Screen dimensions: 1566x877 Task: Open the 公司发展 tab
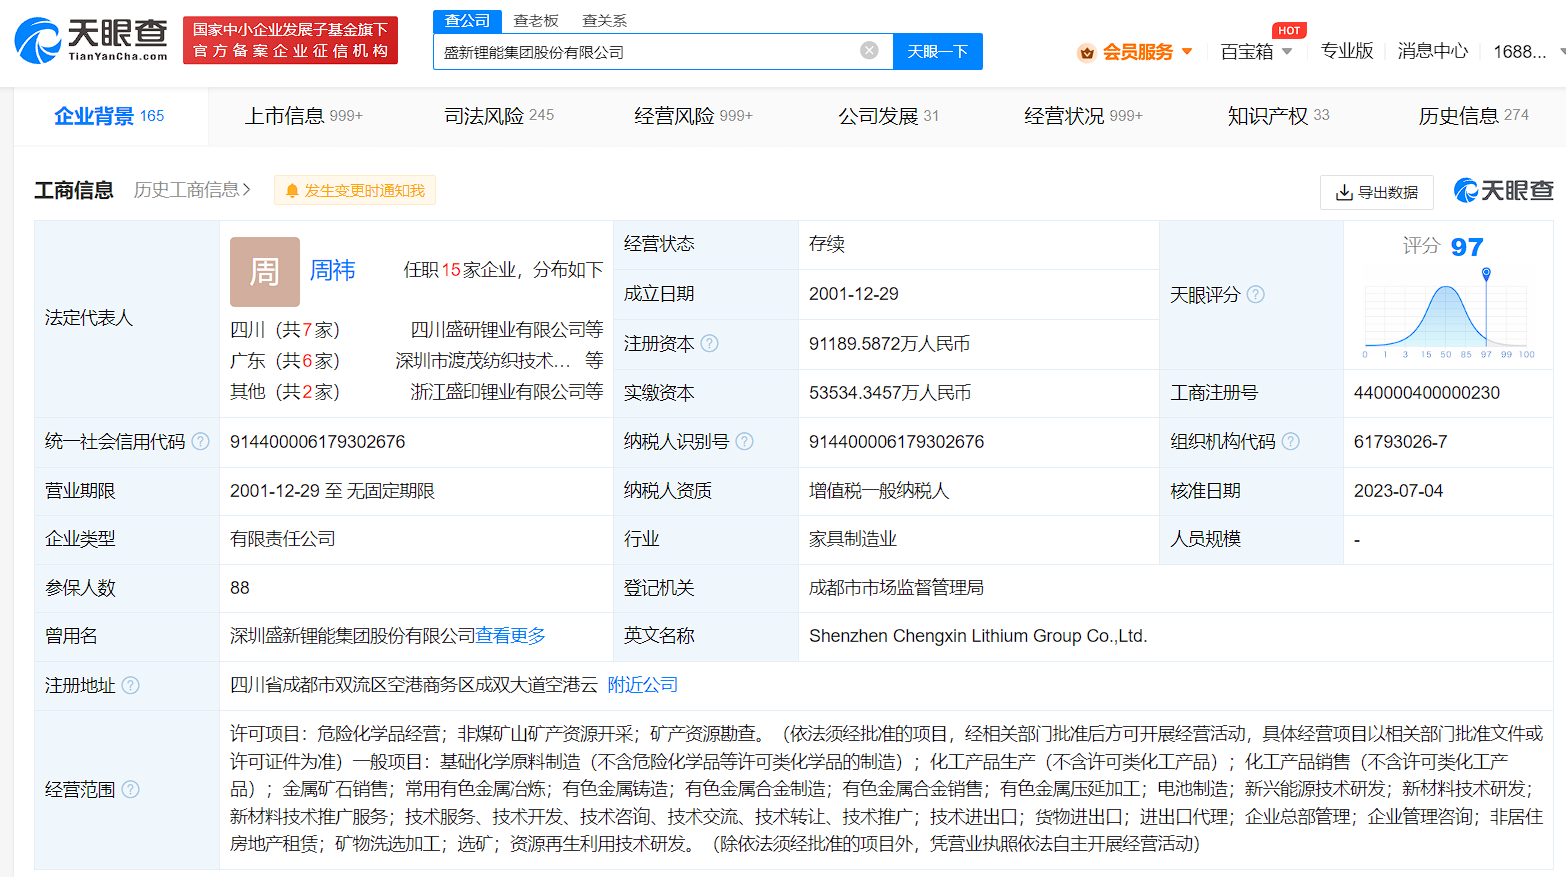click(x=889, y=116)
